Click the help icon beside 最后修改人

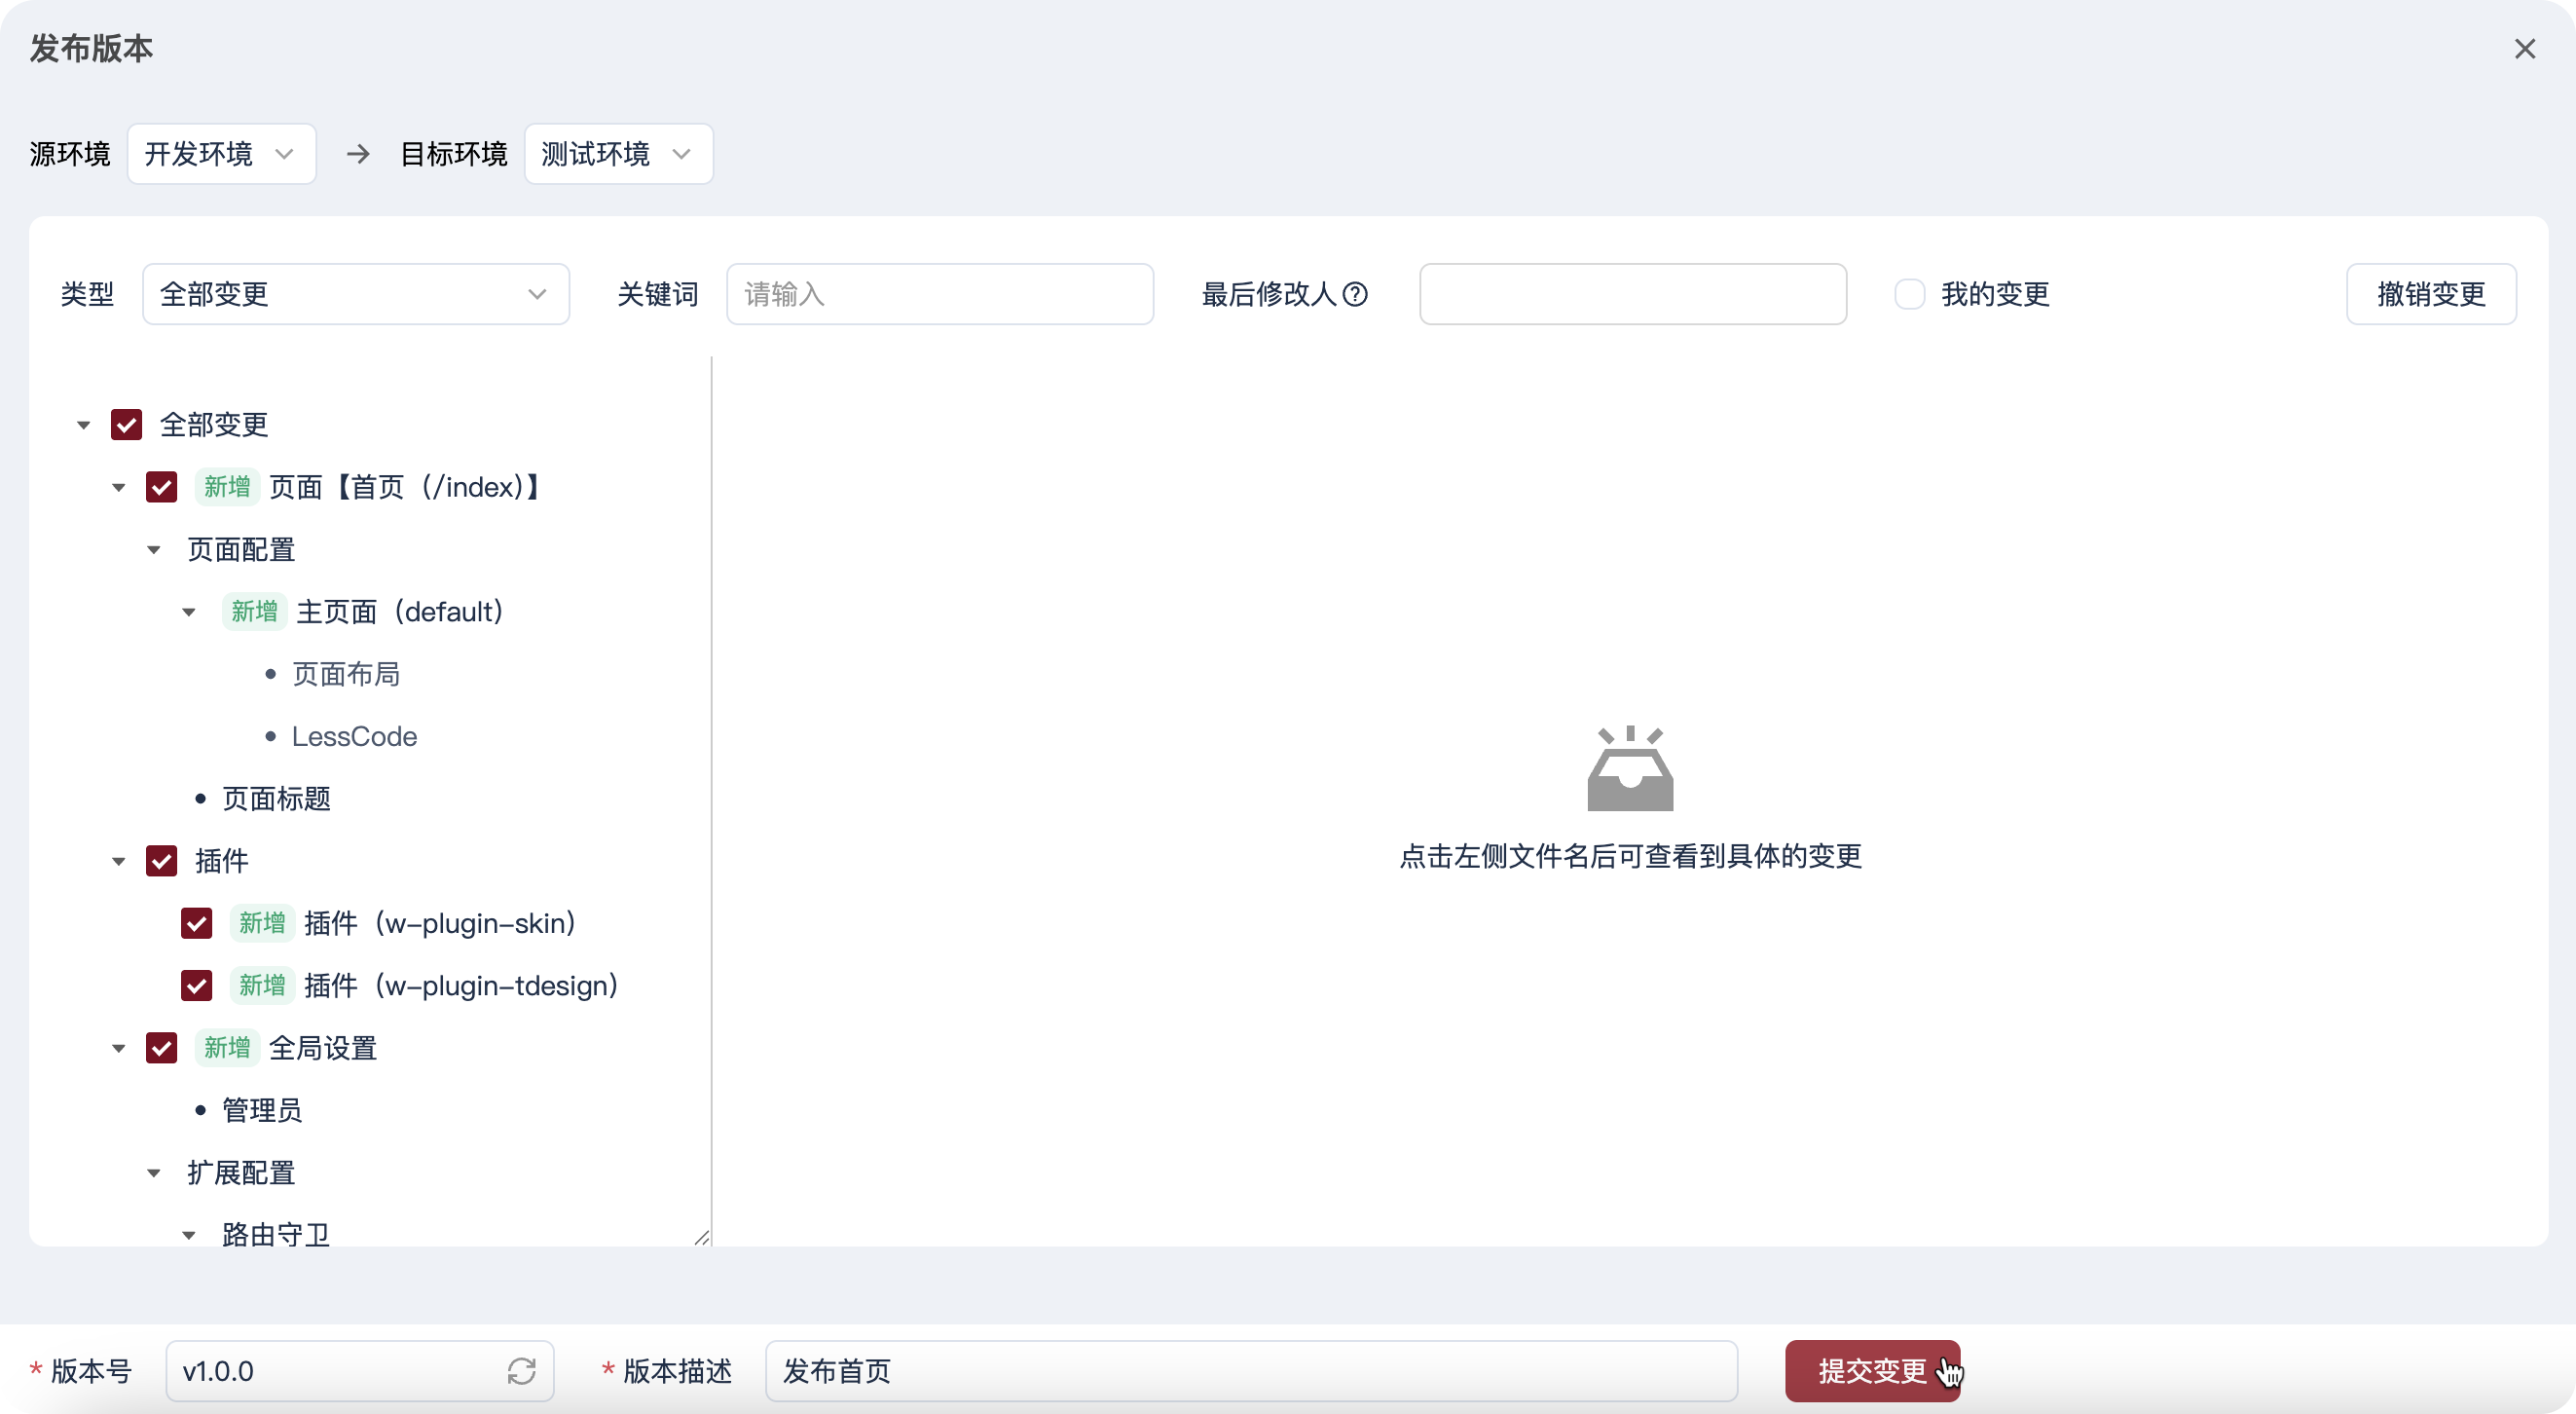click(1355, 294)
